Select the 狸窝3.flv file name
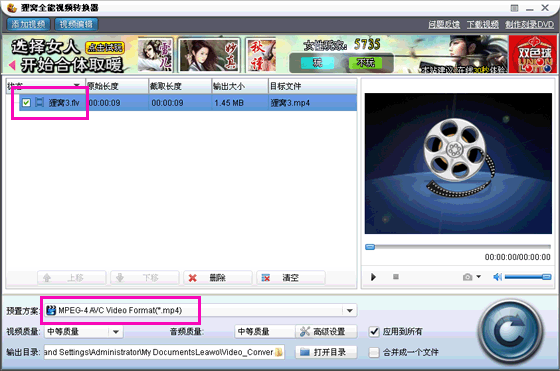Screen dimensions: 560x371 [x=64, y=103]
